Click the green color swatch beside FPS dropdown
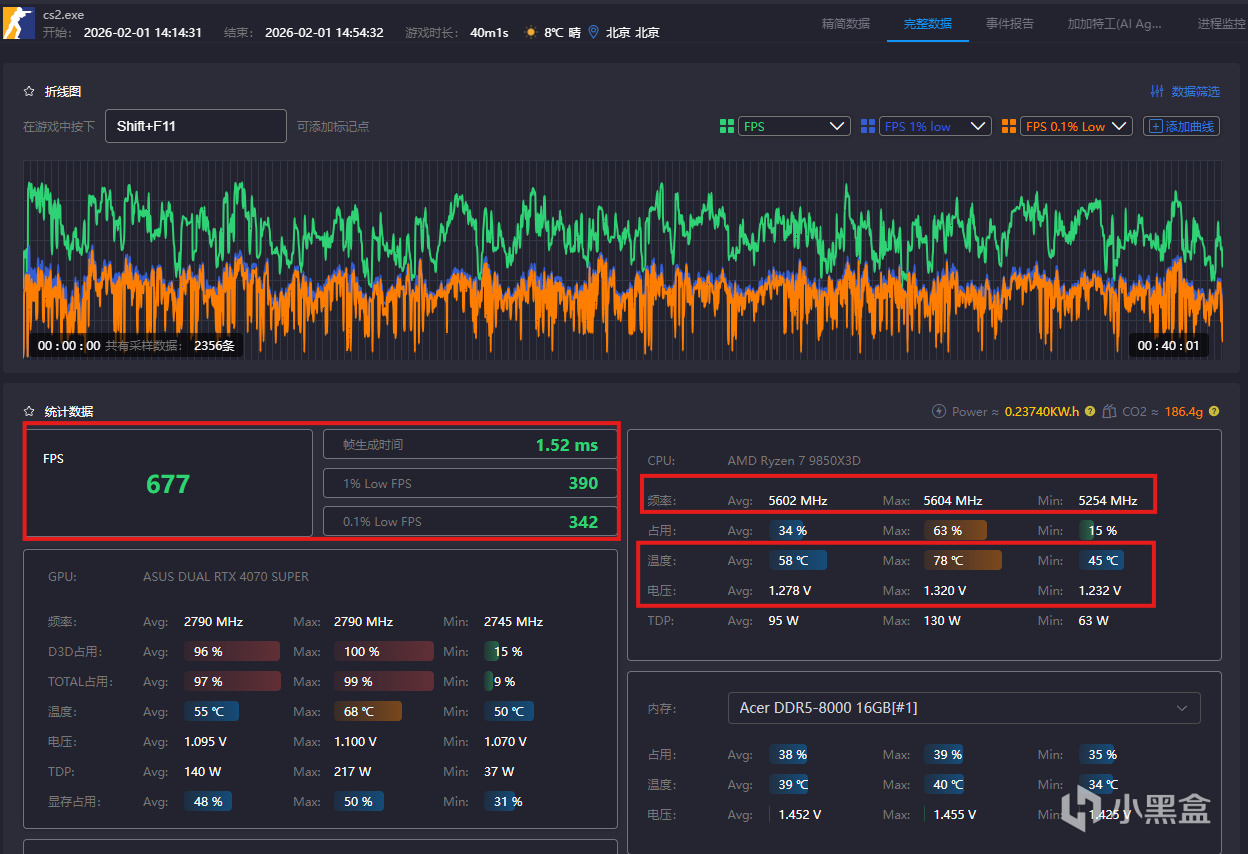This screenshot has height=854, width=1248. click(727, 126)
